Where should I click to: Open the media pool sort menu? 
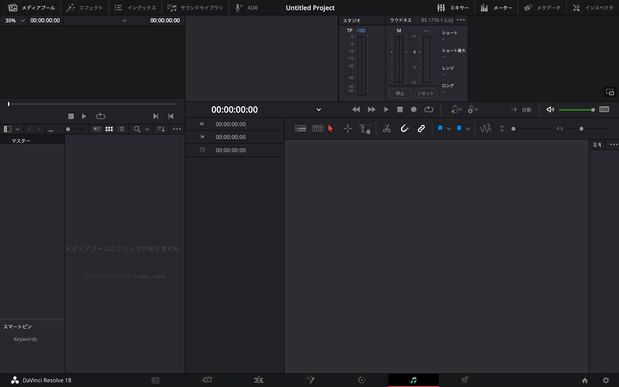coord(161,129)
